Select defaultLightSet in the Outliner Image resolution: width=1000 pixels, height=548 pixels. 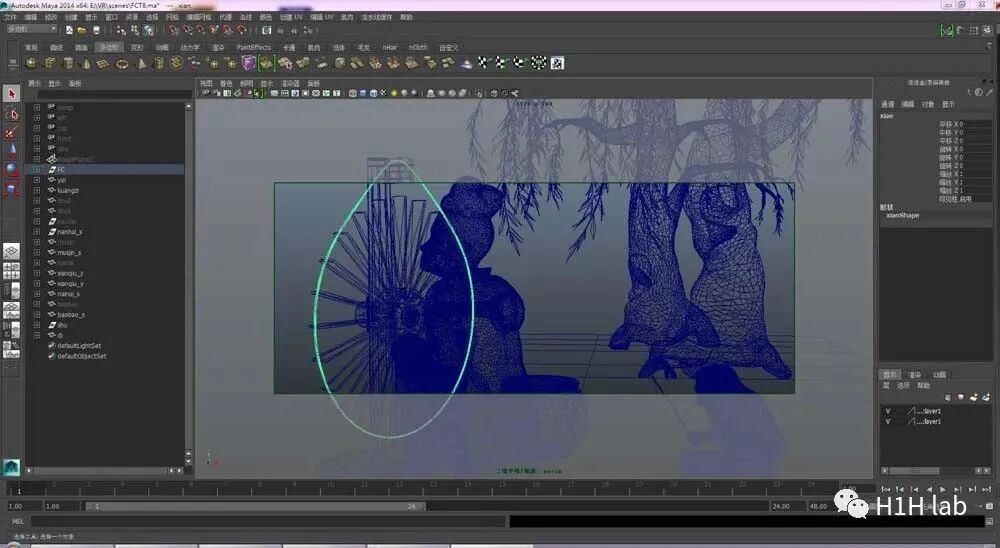point(79,346)
